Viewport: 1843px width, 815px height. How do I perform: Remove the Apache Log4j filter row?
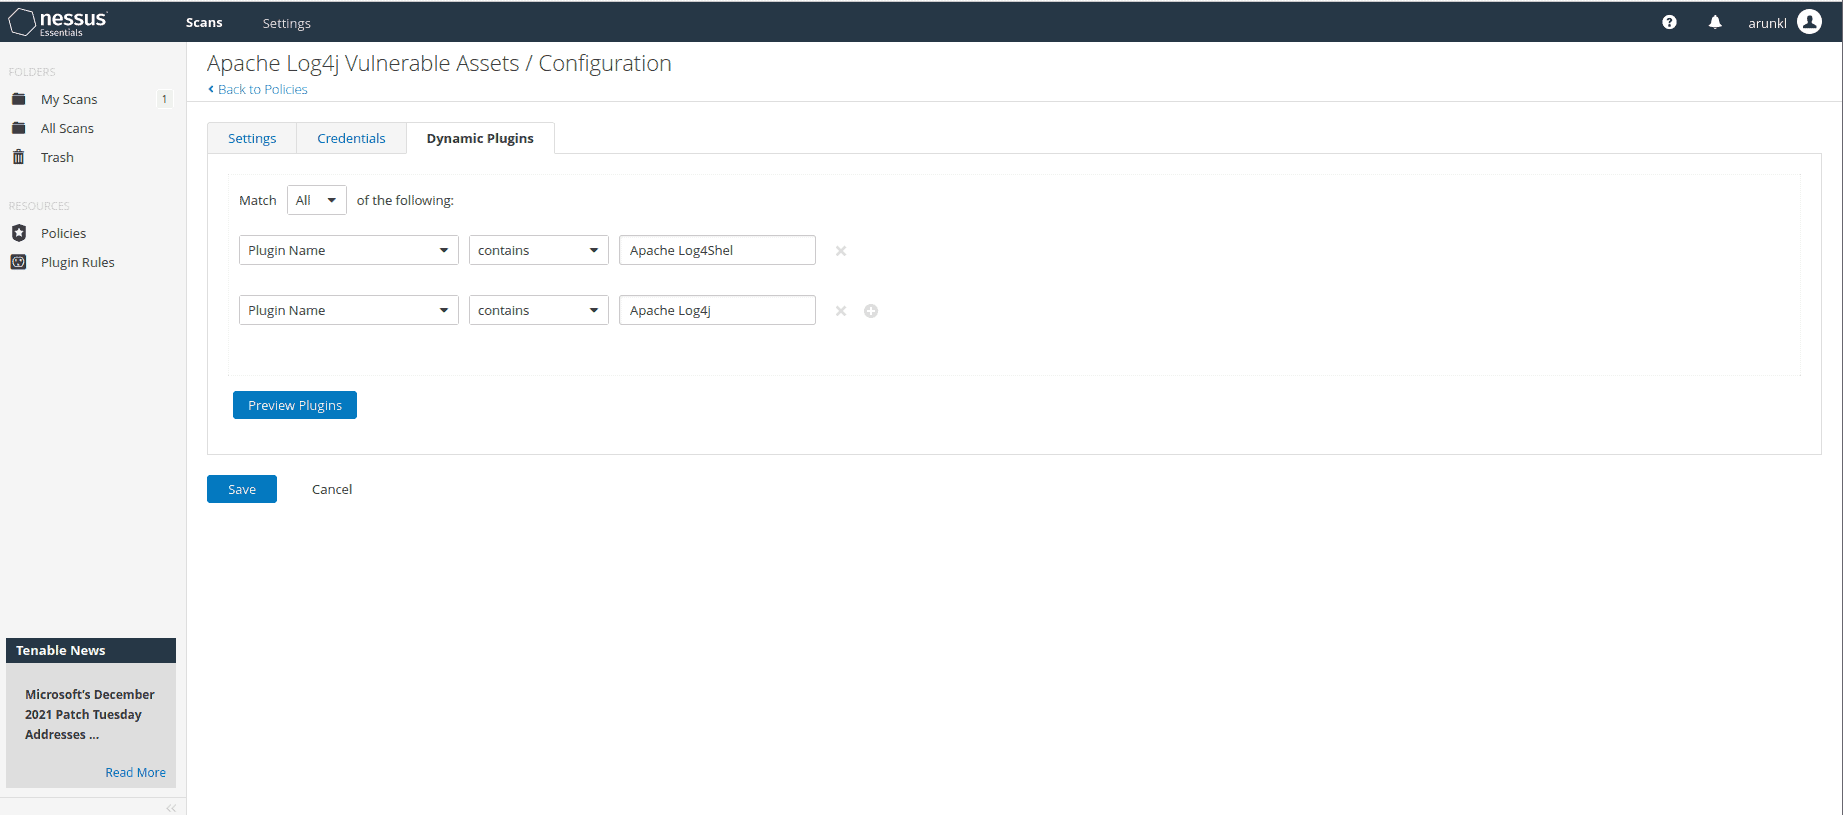point(841,311)
